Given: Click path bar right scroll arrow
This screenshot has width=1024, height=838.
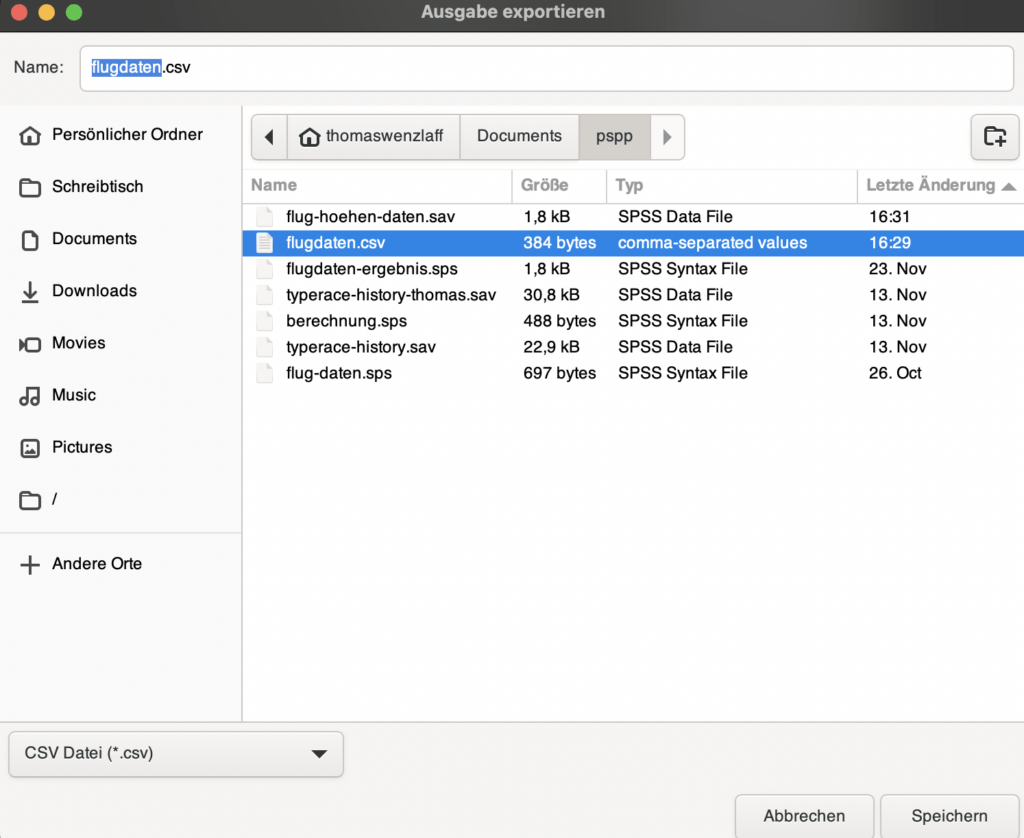Looking at the screenshot, I should click(x=667, y=137).
